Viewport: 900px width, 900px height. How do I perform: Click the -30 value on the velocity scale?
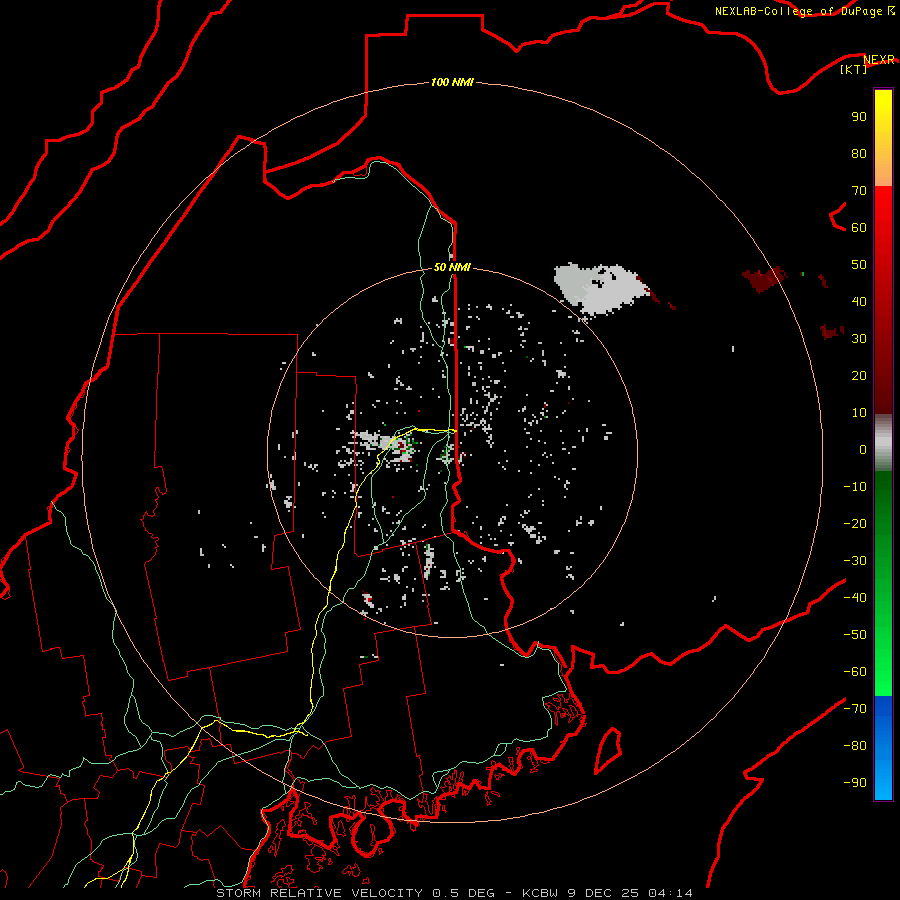point(855,561)
